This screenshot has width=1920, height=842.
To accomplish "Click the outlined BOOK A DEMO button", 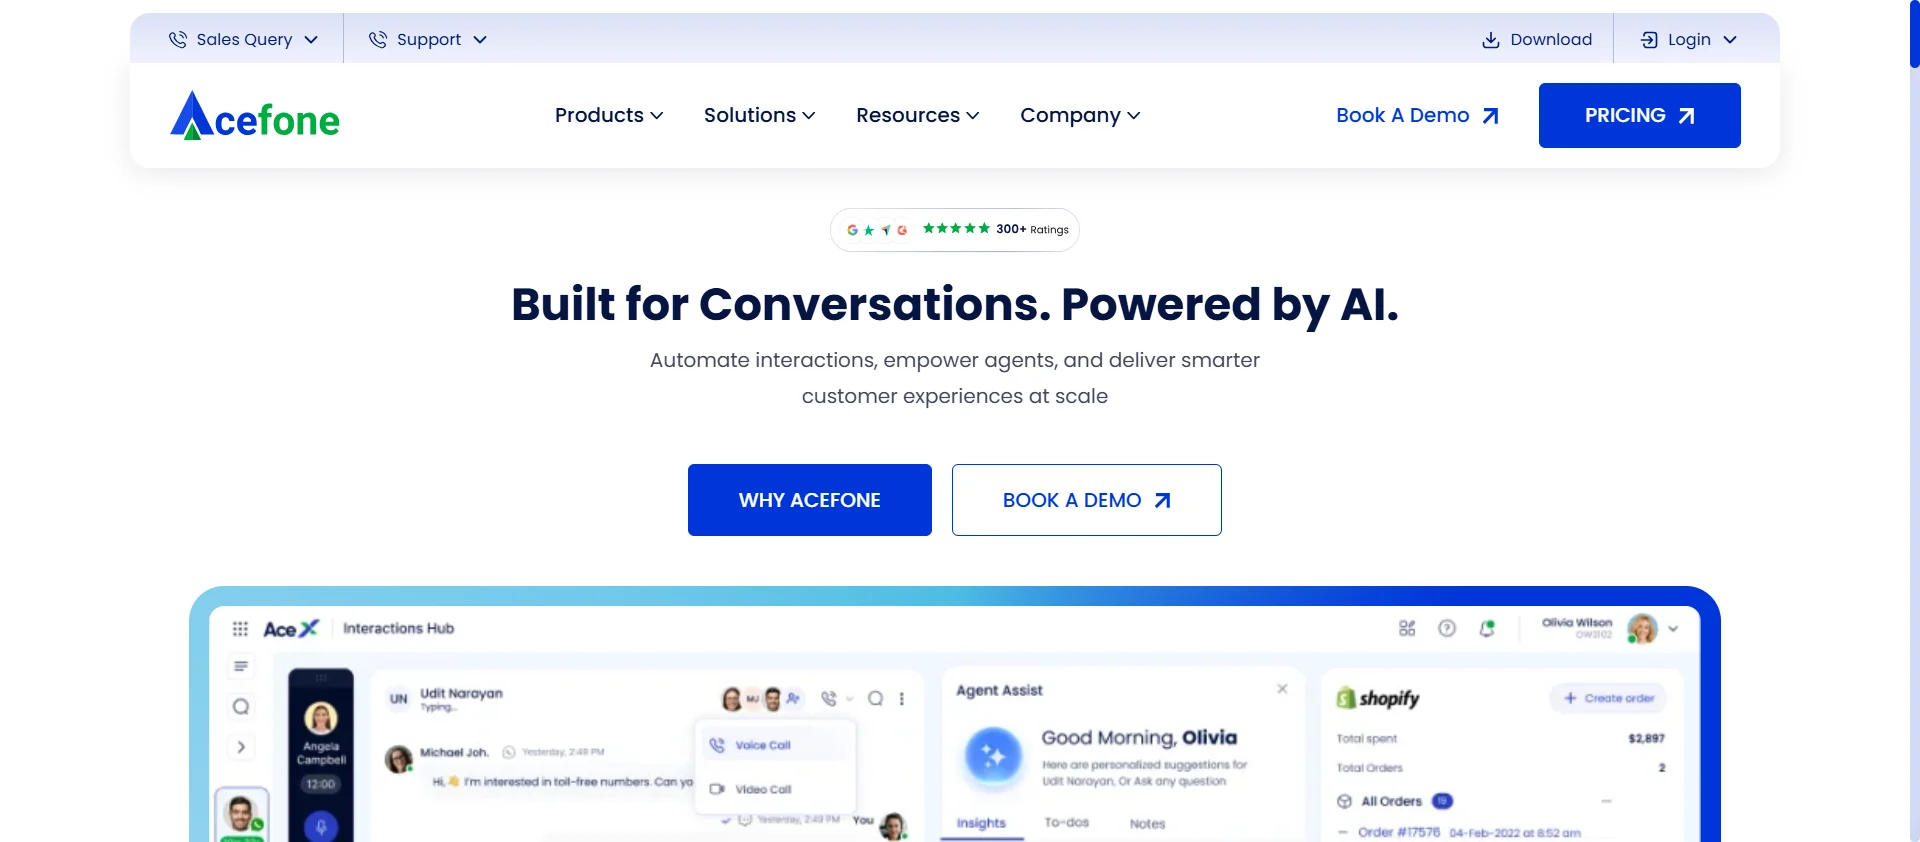I will tap(1086, 500).
